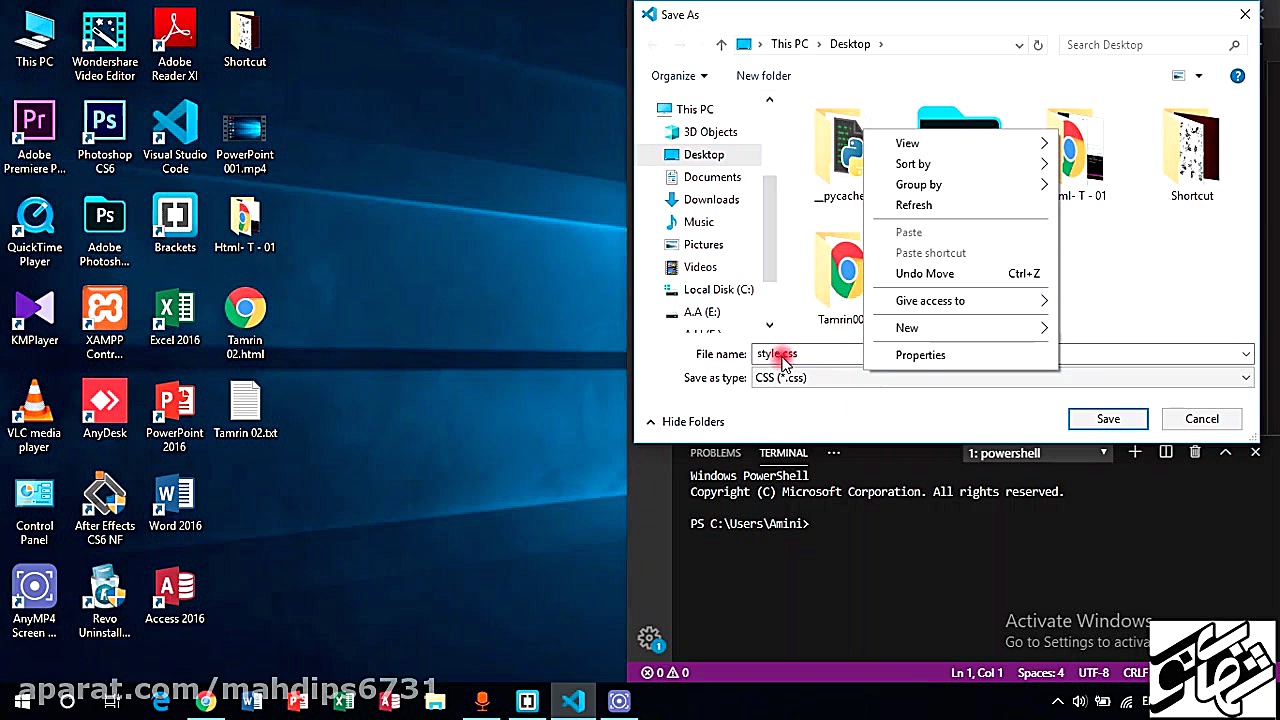This screenshot has height=720, width=1280.
Task: Click the Save button
Action: 1107,419
